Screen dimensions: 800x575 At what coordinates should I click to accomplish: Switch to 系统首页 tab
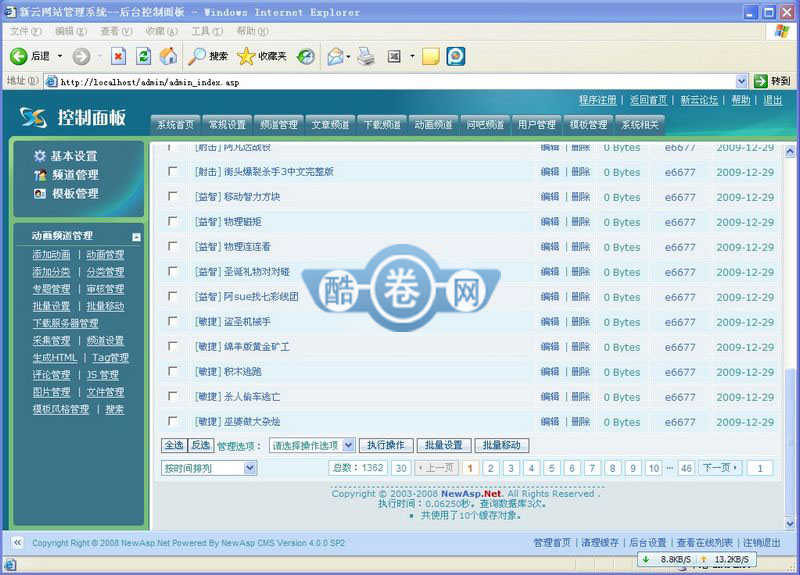pyautogui.click(x=176, y=125)
